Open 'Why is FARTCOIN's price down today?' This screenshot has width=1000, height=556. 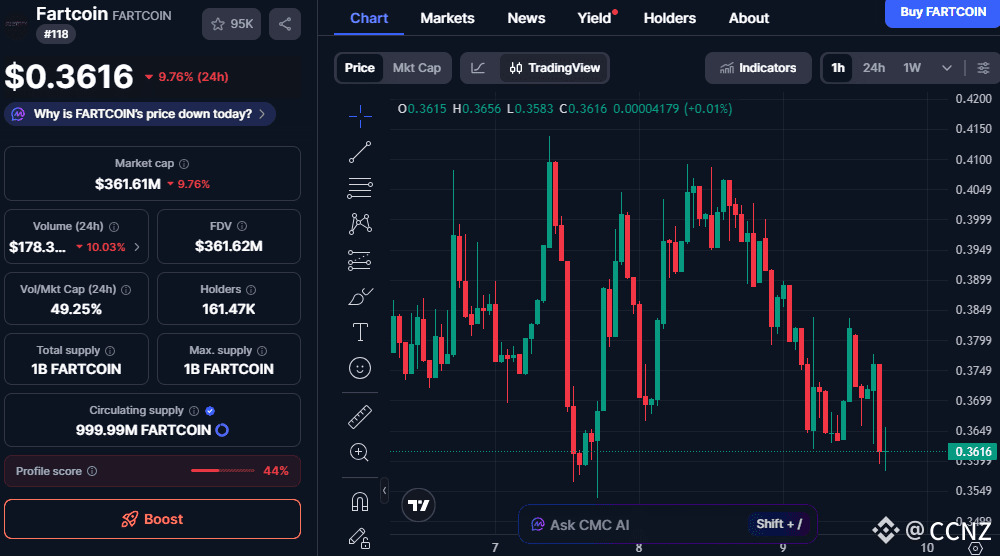pos(140,114)
